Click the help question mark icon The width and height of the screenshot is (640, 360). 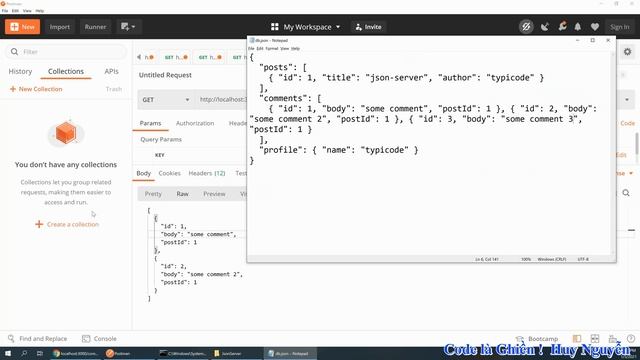point(631,339)
